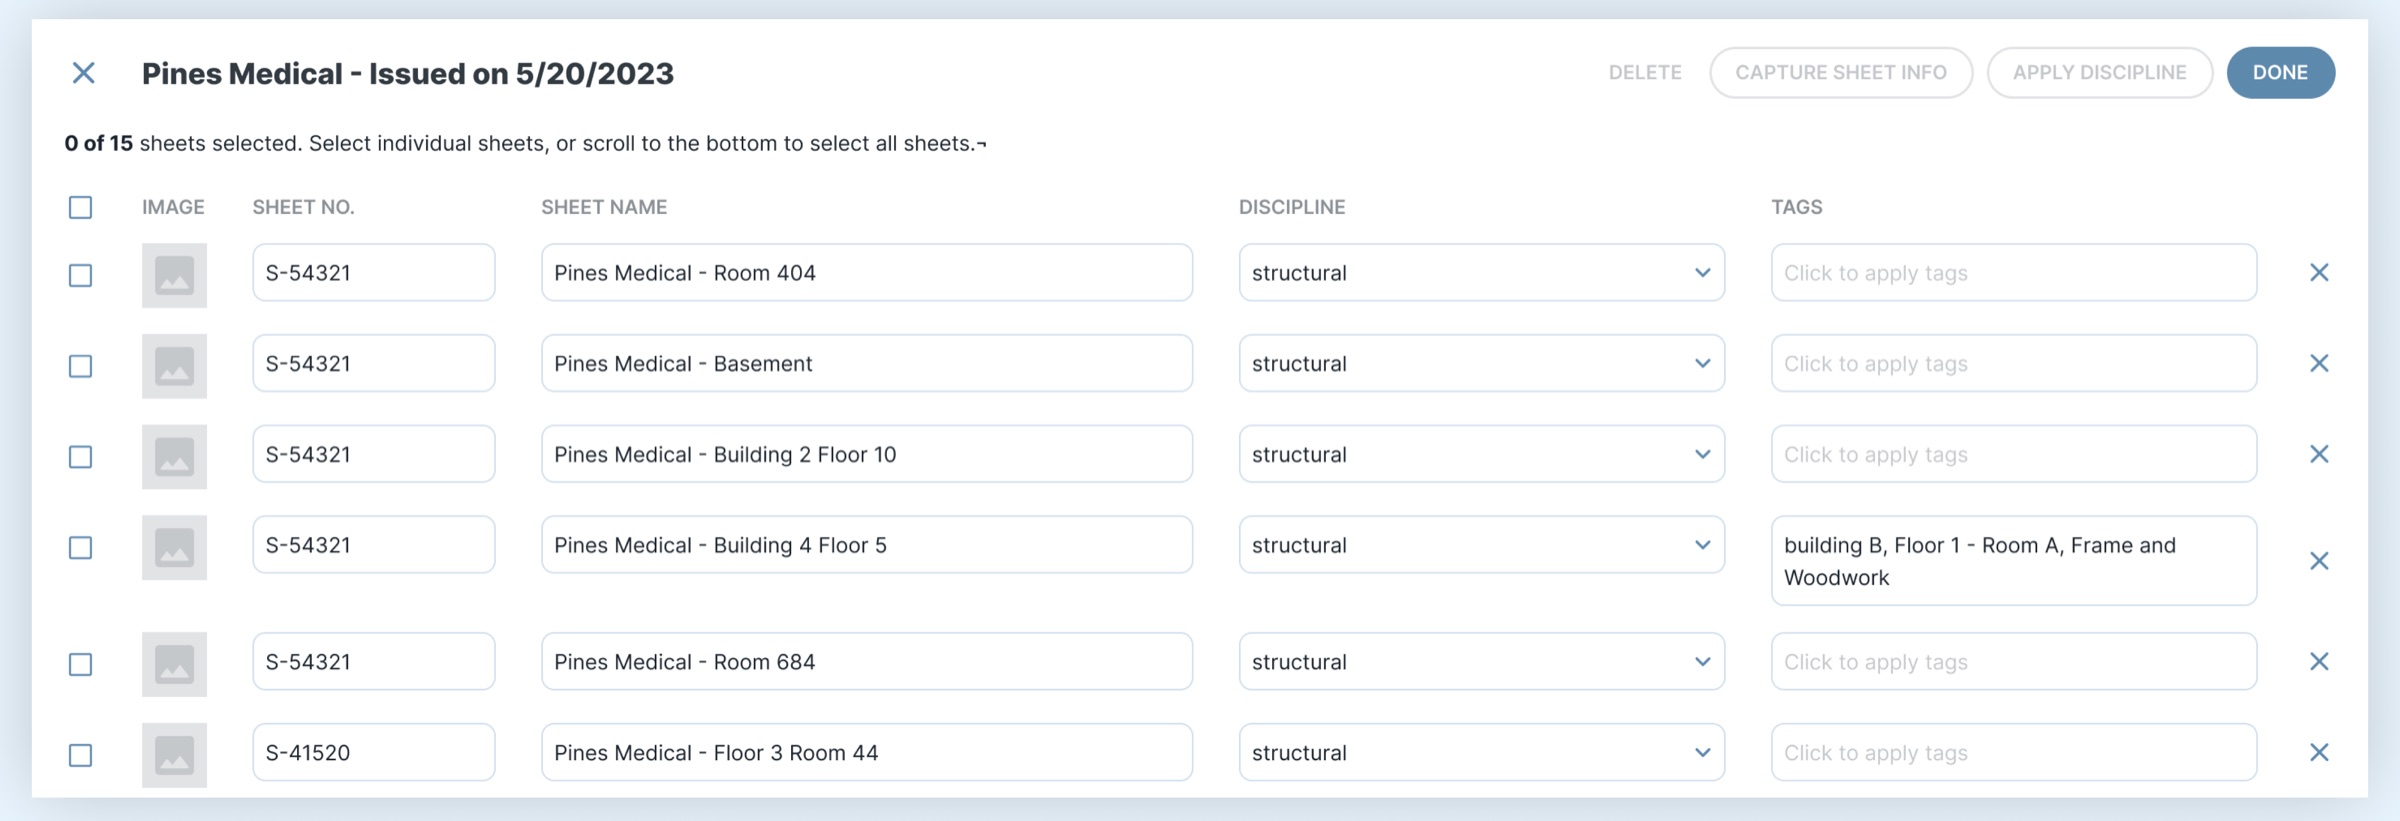Click CAPTURE SHEET INFO button
This screenshot has width=2400, height=821.
point(1841,73)
